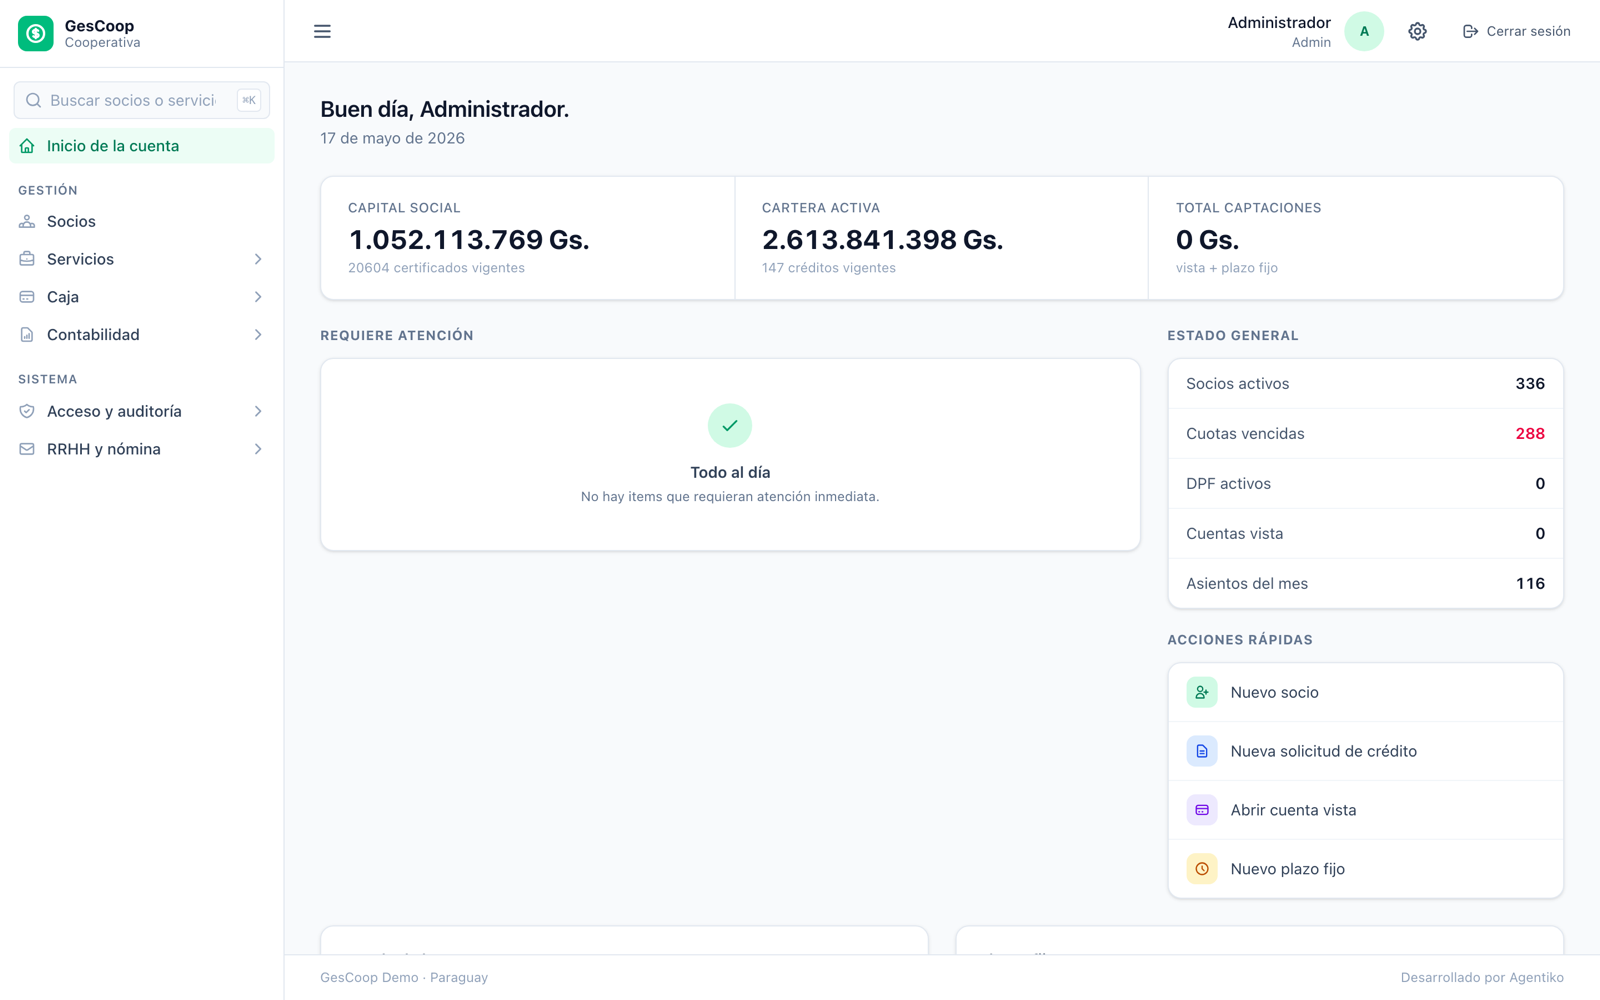The height and width of the screenshot is (1000, 1600).
Task: Click the date 17 de mayo de 2026
Action: [x=392, y=138]
